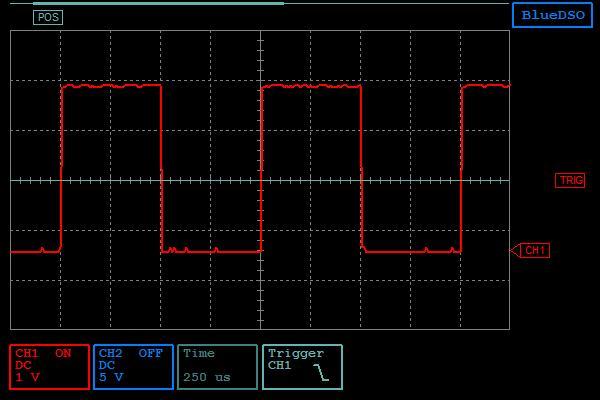Open the Trigger CH1 panel
Viewport: 600px width, 400px height.
pyautogui.click(x=302, y=367)
